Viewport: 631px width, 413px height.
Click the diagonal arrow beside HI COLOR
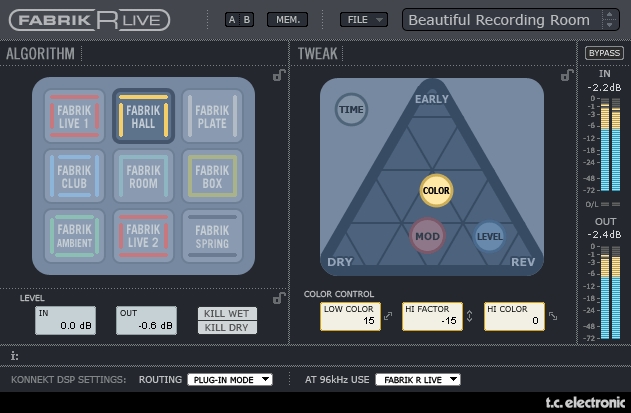(x=553, y=316)
